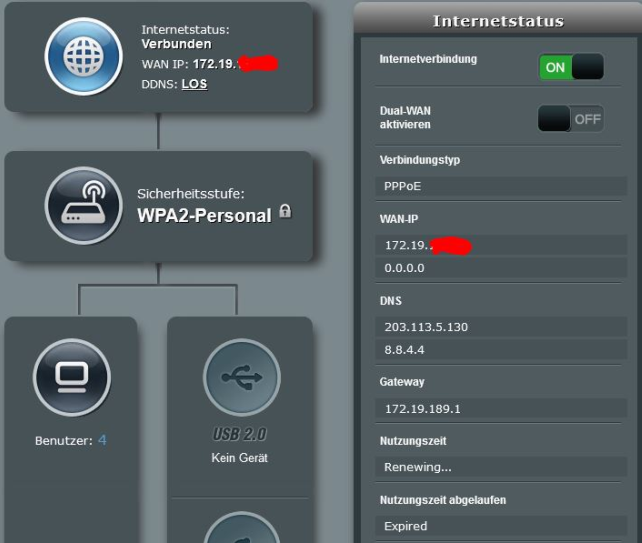642x543 pixels.
Task: Click the Benutzer count 4
Action: (102, 440)
